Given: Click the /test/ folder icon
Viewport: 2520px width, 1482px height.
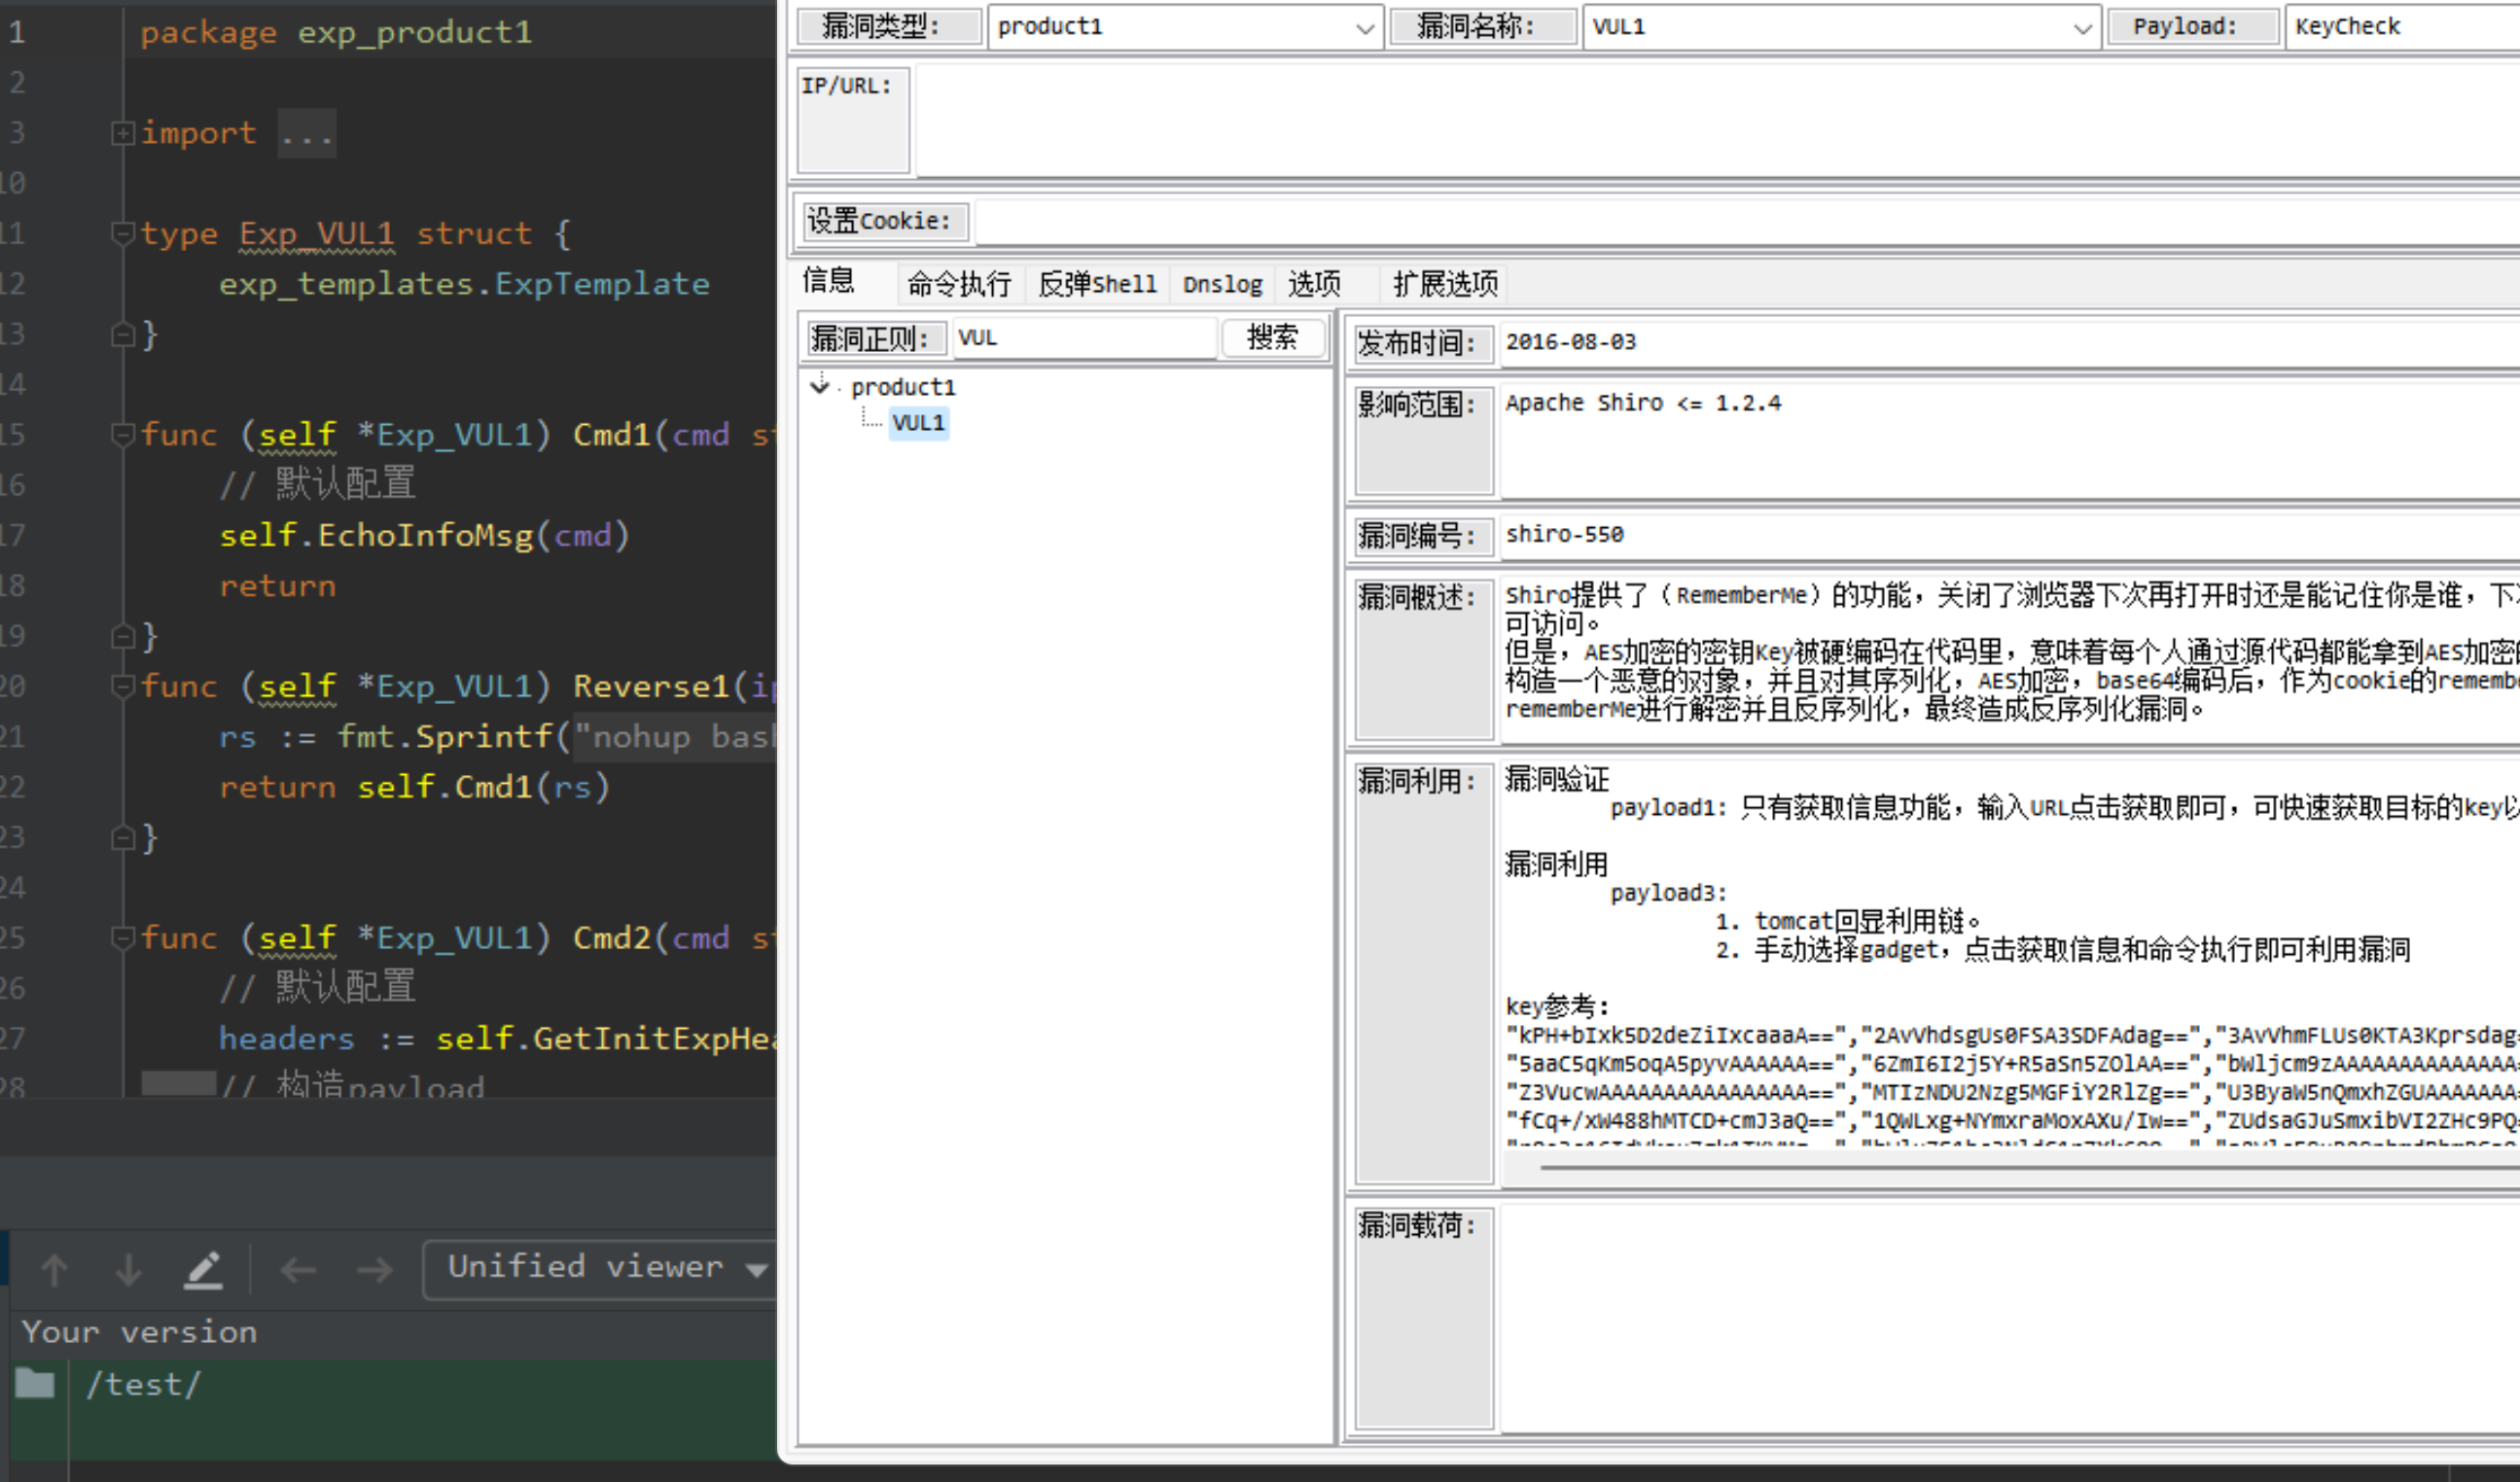Looking at the screenshot, I should (x=35, y=1383).
